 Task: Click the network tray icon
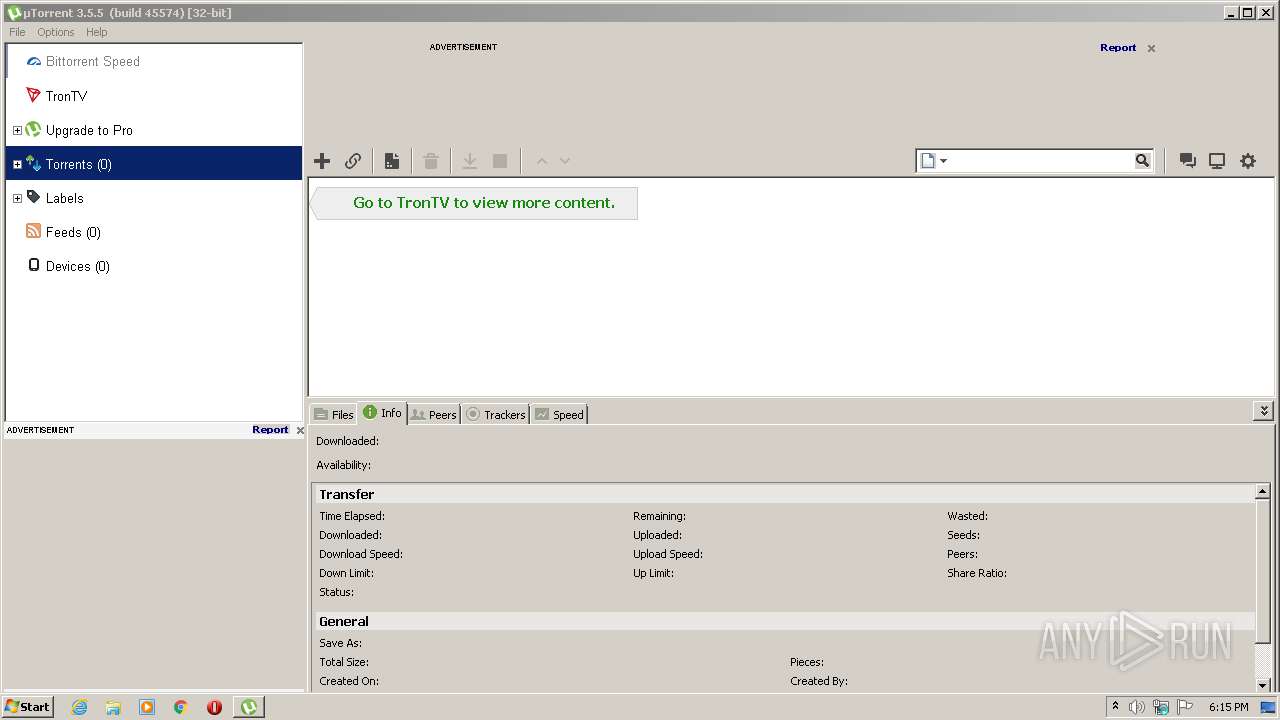1161,707
